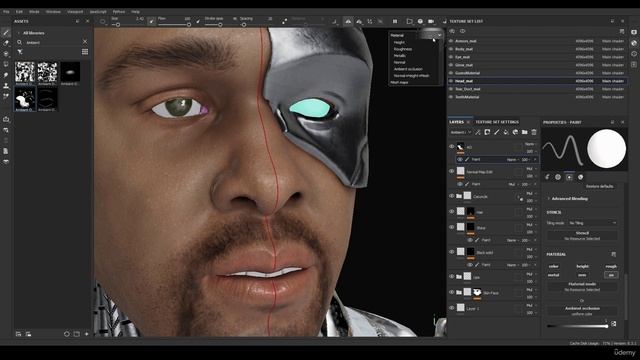
Task: Expand the All libraries breadcrumb in Assets
Action: (x=18, y=33)
